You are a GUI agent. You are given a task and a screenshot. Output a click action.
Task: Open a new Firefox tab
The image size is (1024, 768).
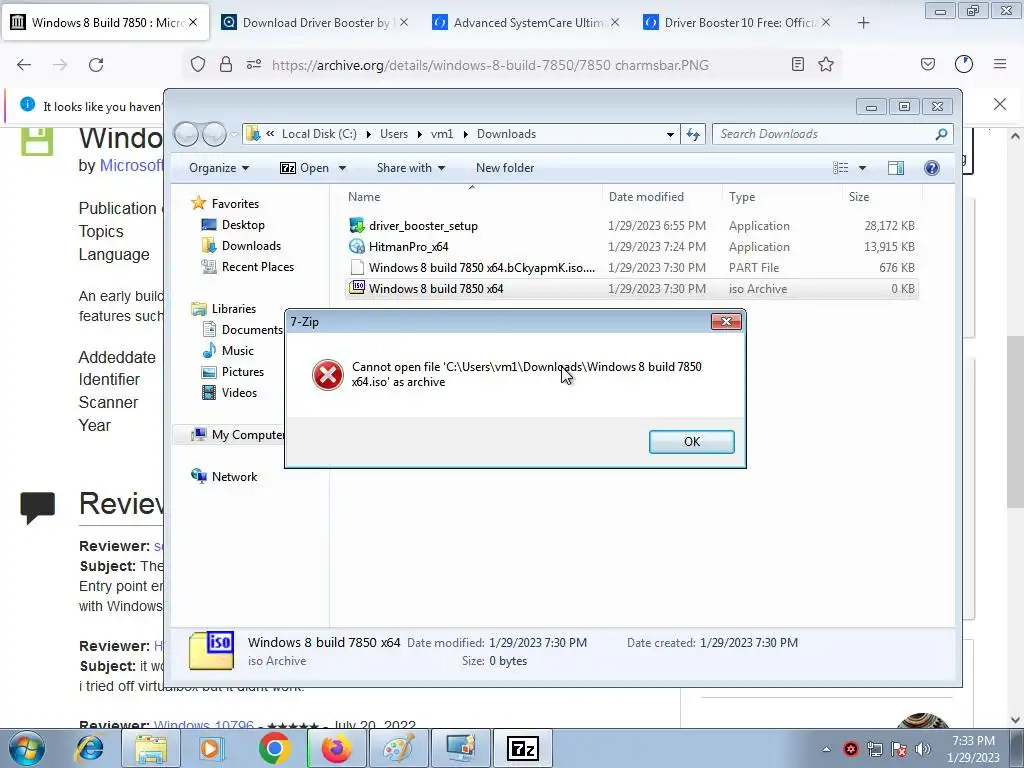863,23
